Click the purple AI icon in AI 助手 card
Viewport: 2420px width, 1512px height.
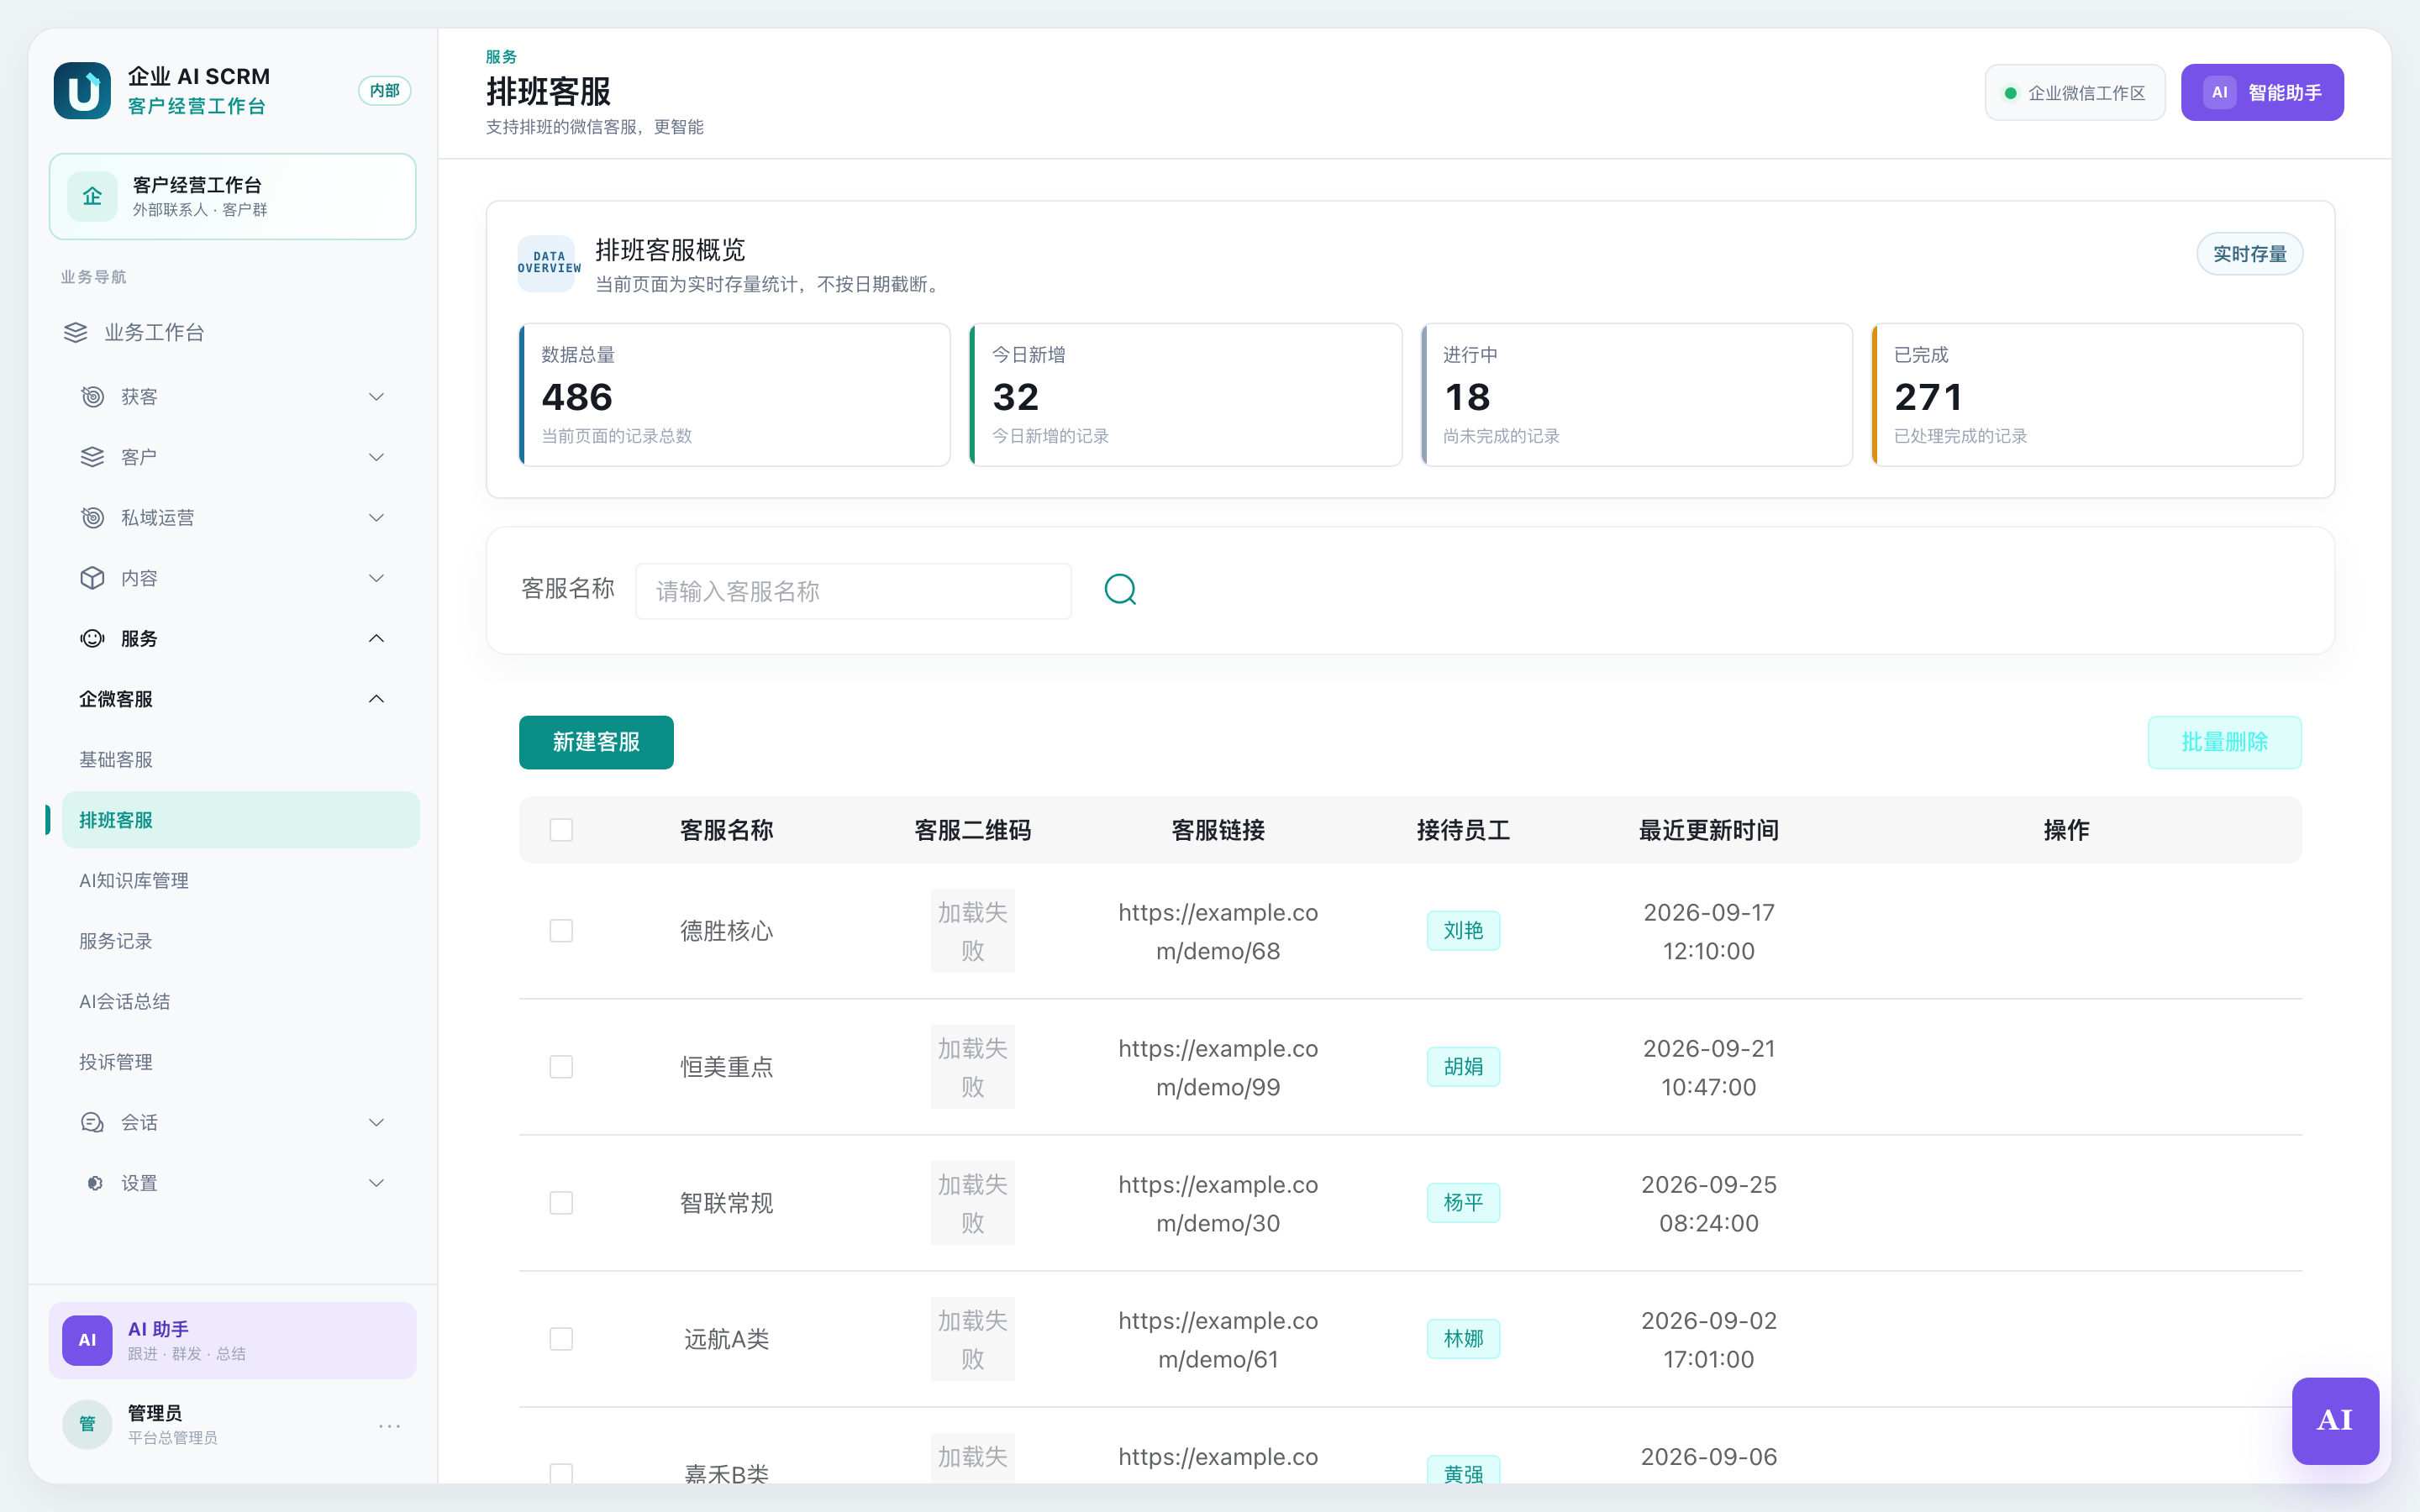[87, 1340]
